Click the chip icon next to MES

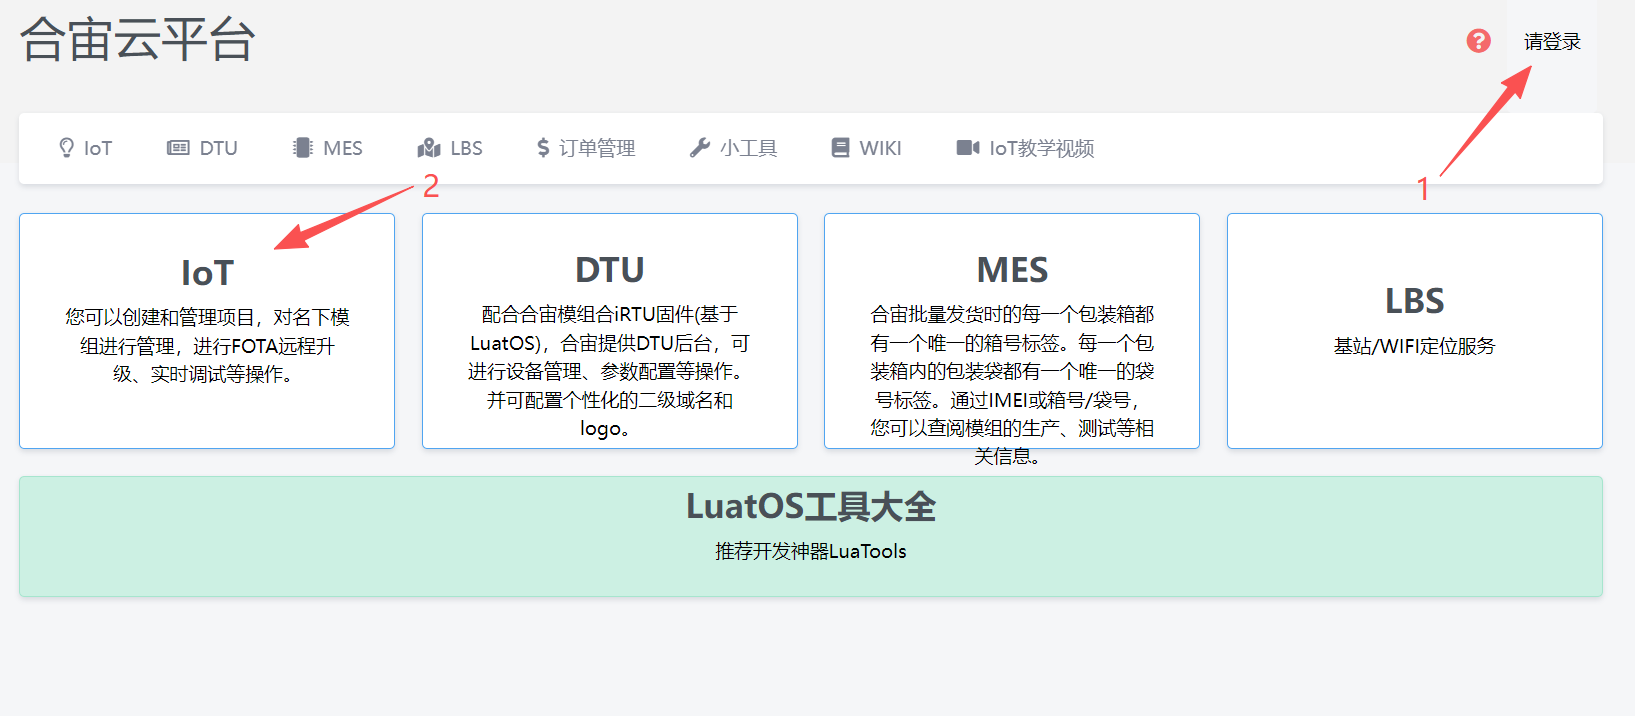pyautogui.click(x=302, y=148)
